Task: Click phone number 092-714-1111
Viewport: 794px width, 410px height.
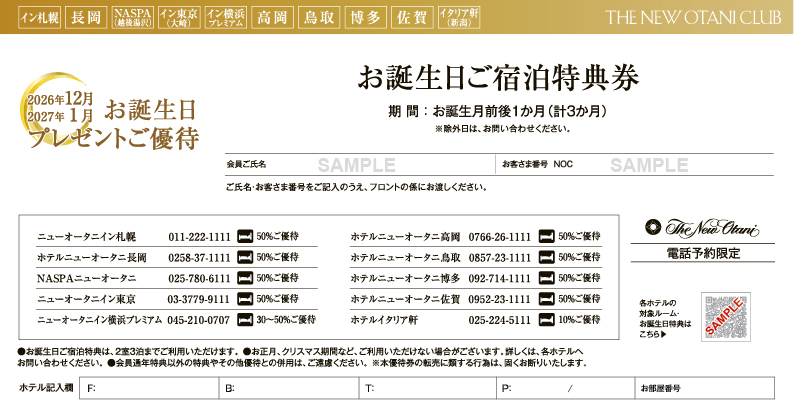Action: click(500, 278)
